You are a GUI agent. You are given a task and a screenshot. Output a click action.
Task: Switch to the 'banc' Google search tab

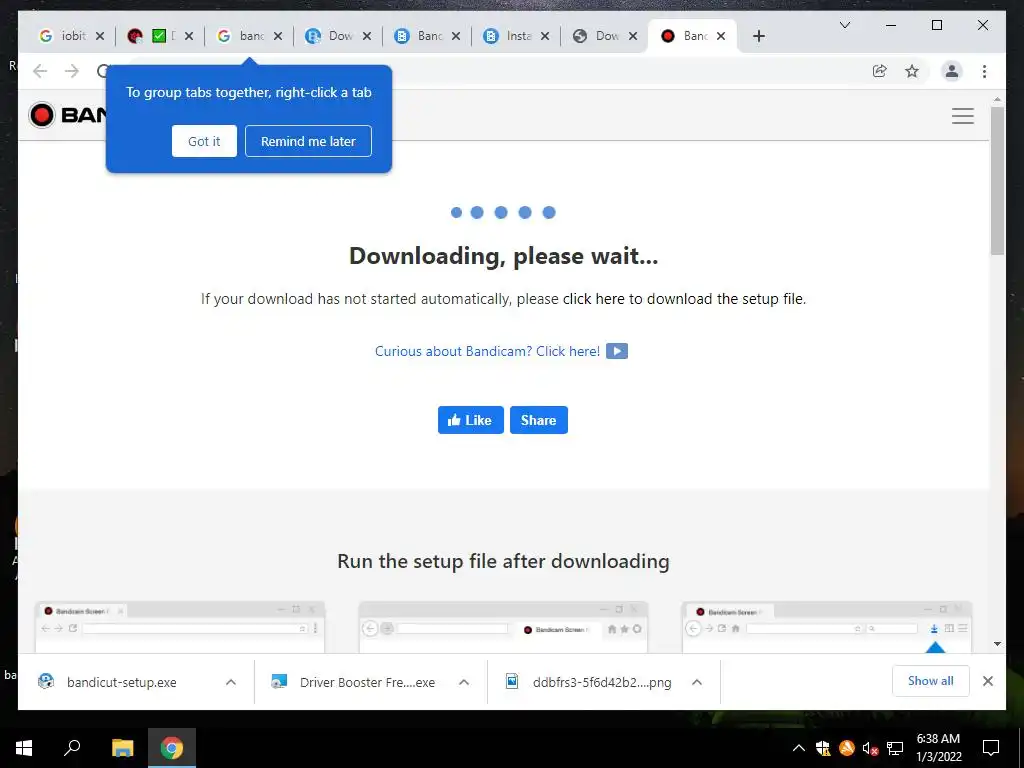pyautogui.click(x=242, y=36)
